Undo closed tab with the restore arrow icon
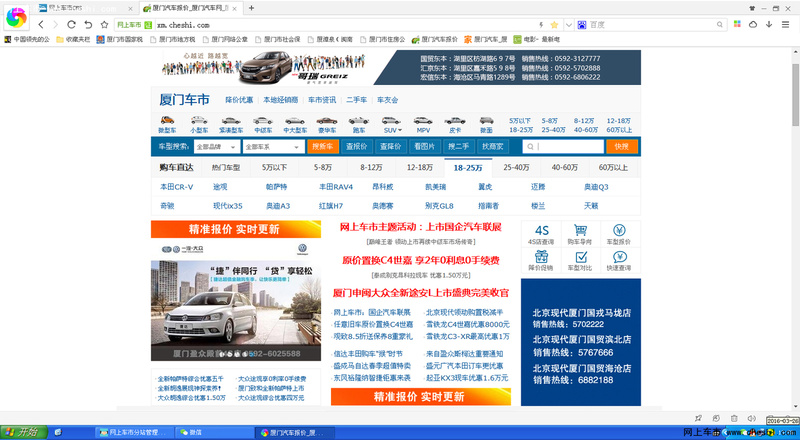Viewport: 800px width, 440px height. pyautogui.click(x=88, y=25)
